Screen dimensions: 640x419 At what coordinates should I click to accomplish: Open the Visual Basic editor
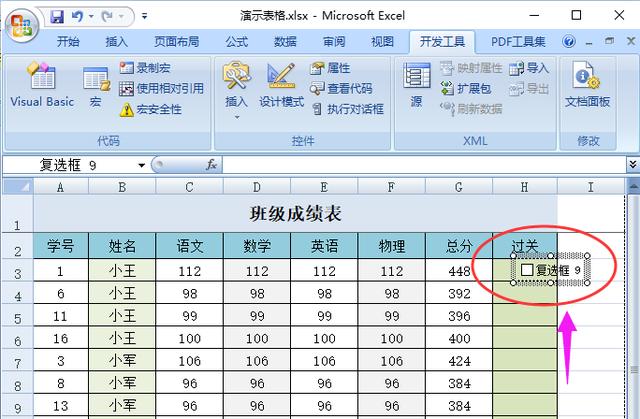(x=42, y=88)
